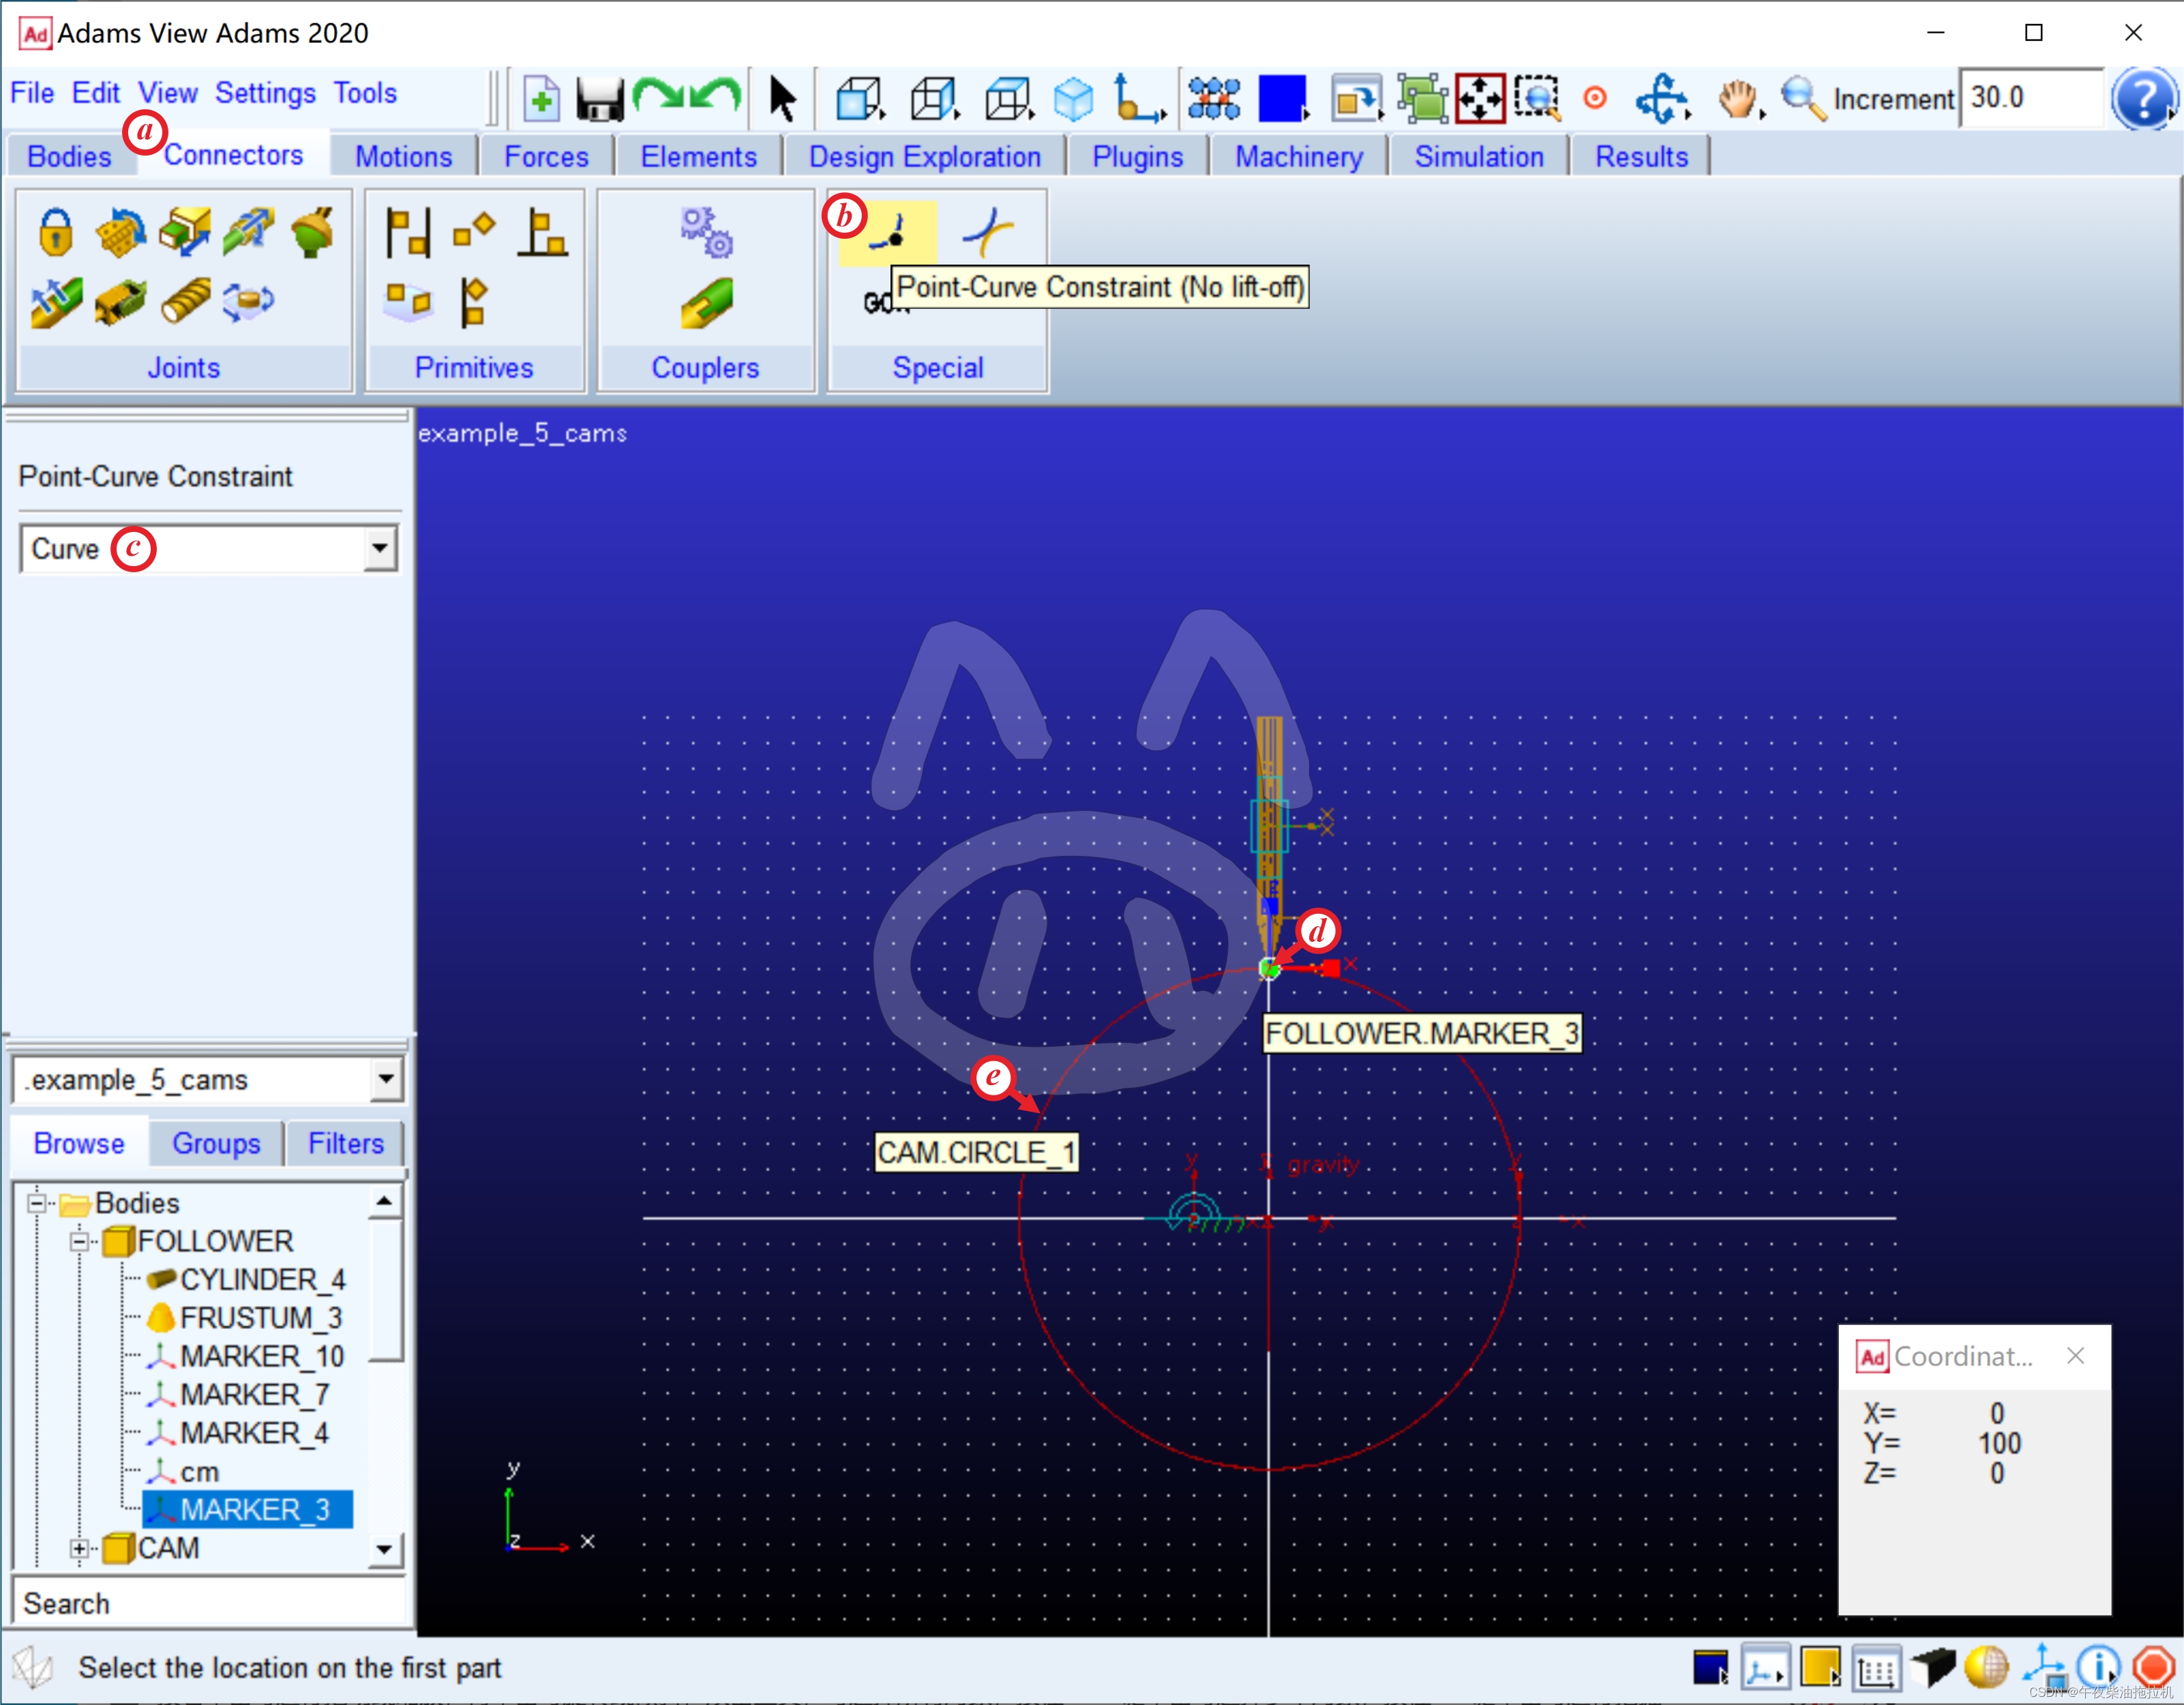
Task: Toggle the working grid icon in status bar
Action: pos(1876,1667)
